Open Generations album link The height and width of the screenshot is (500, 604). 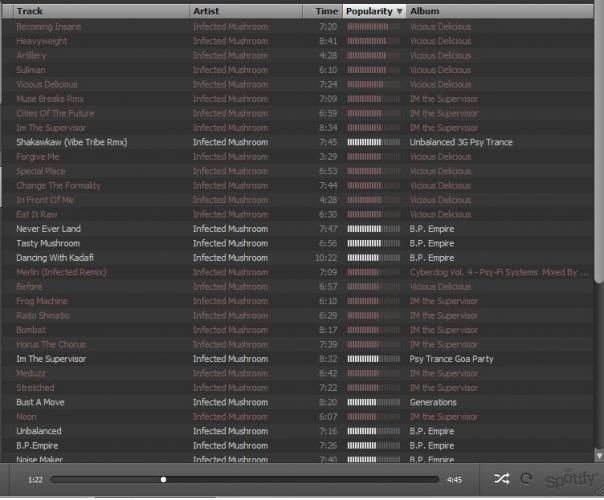coord(433,402)
